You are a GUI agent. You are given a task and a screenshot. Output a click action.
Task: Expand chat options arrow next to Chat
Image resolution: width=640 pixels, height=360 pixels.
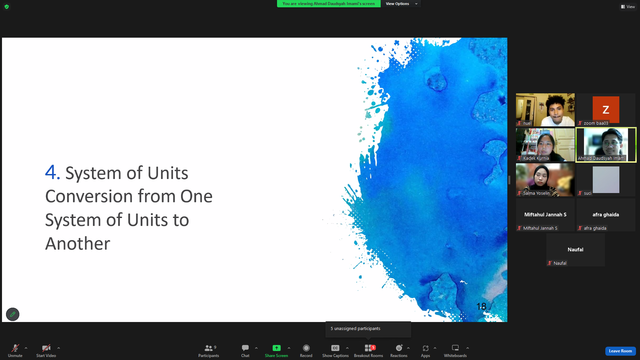256,348
